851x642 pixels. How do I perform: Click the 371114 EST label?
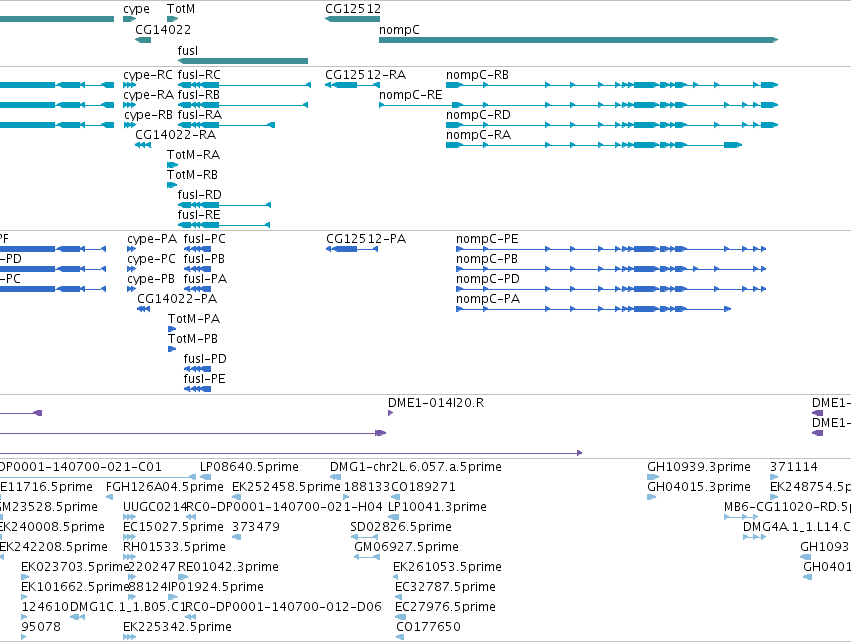point(793,467)
